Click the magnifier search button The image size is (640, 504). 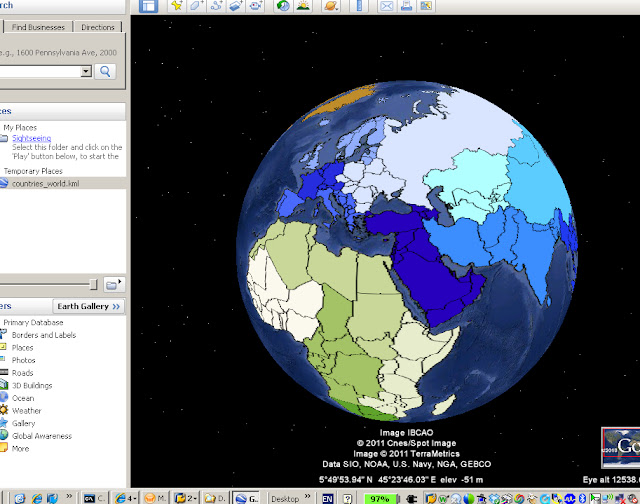click(x=105, y=71)
